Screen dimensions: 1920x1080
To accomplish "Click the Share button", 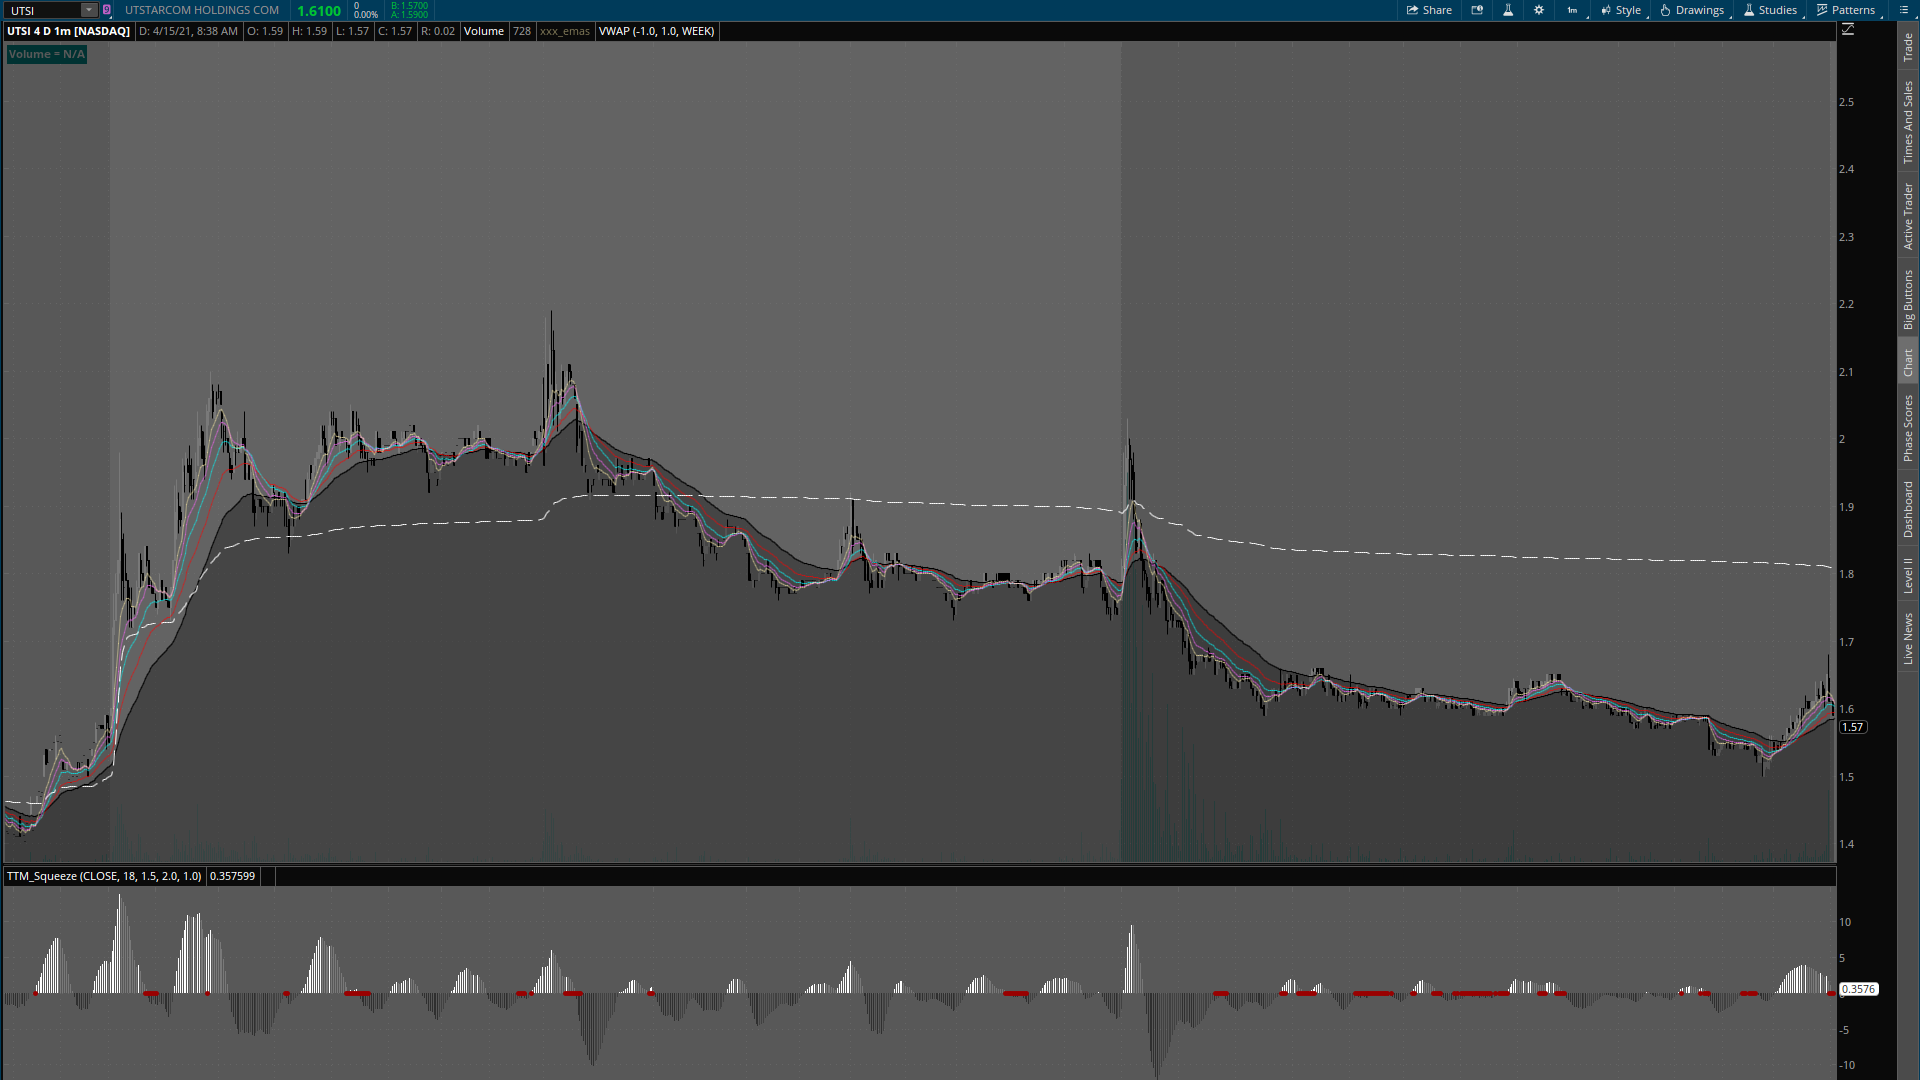I will tap(1429, 10).
